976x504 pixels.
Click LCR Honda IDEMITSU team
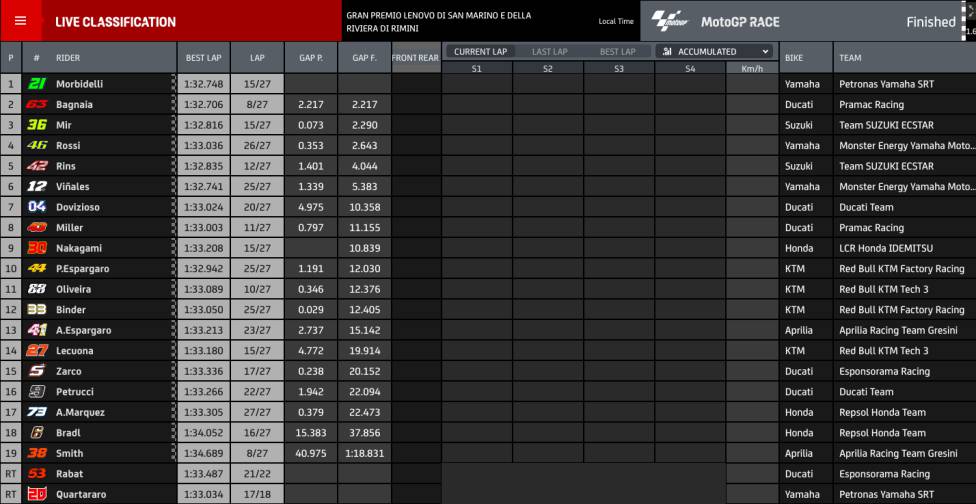point(888,248)
